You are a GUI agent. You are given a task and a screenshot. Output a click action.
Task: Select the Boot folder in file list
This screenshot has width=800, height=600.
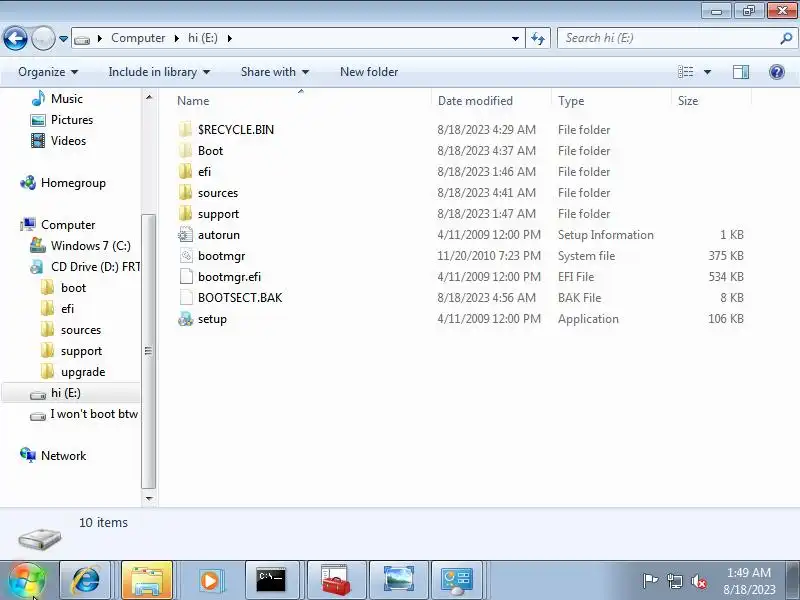pyautogui.click(x=210, y=151)
